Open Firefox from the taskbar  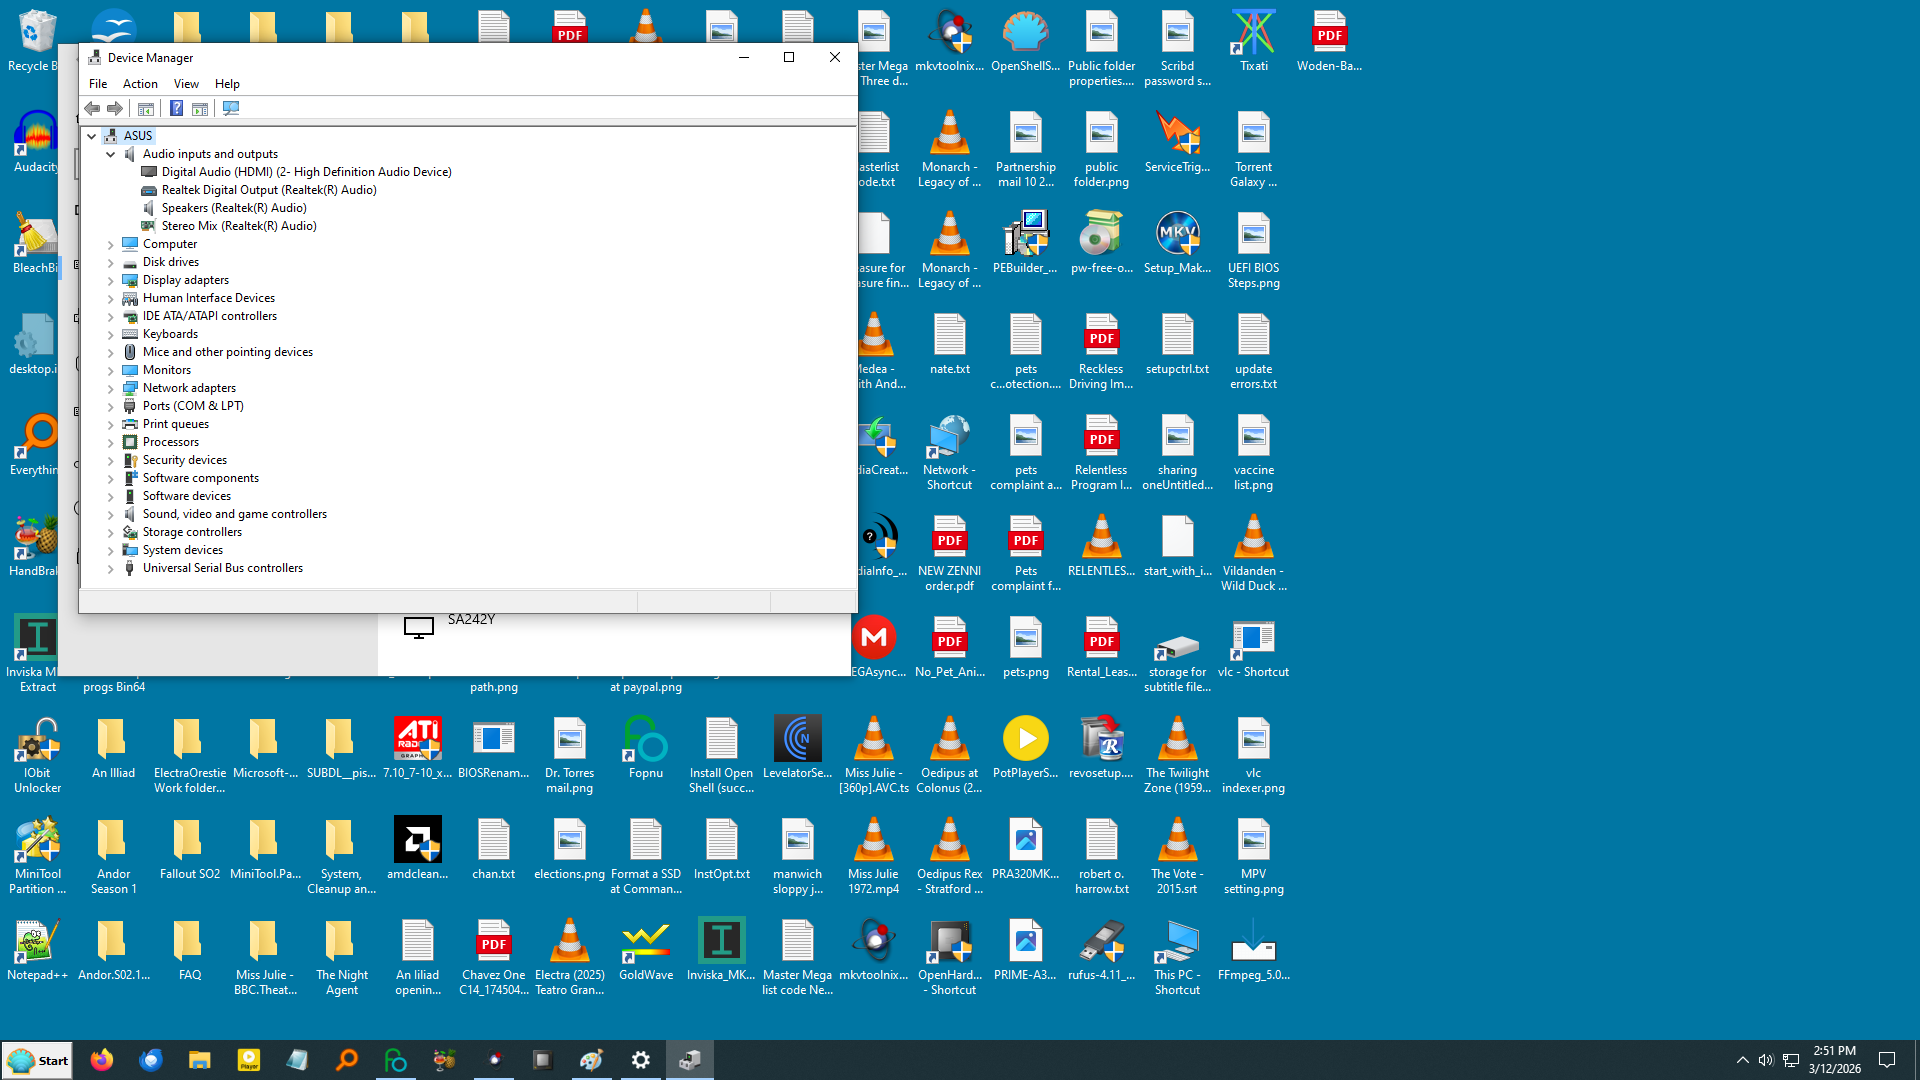tap(102, 1060)
